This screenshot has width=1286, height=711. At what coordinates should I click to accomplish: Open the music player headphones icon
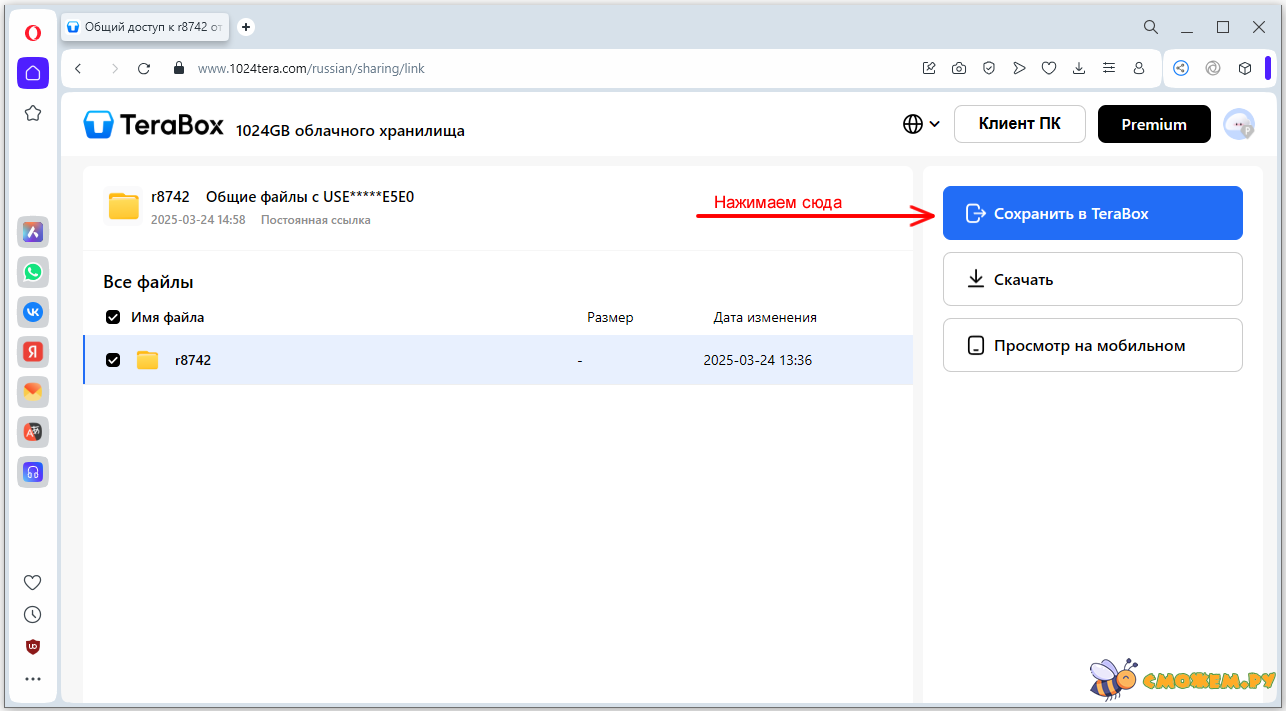pos(33,472)
